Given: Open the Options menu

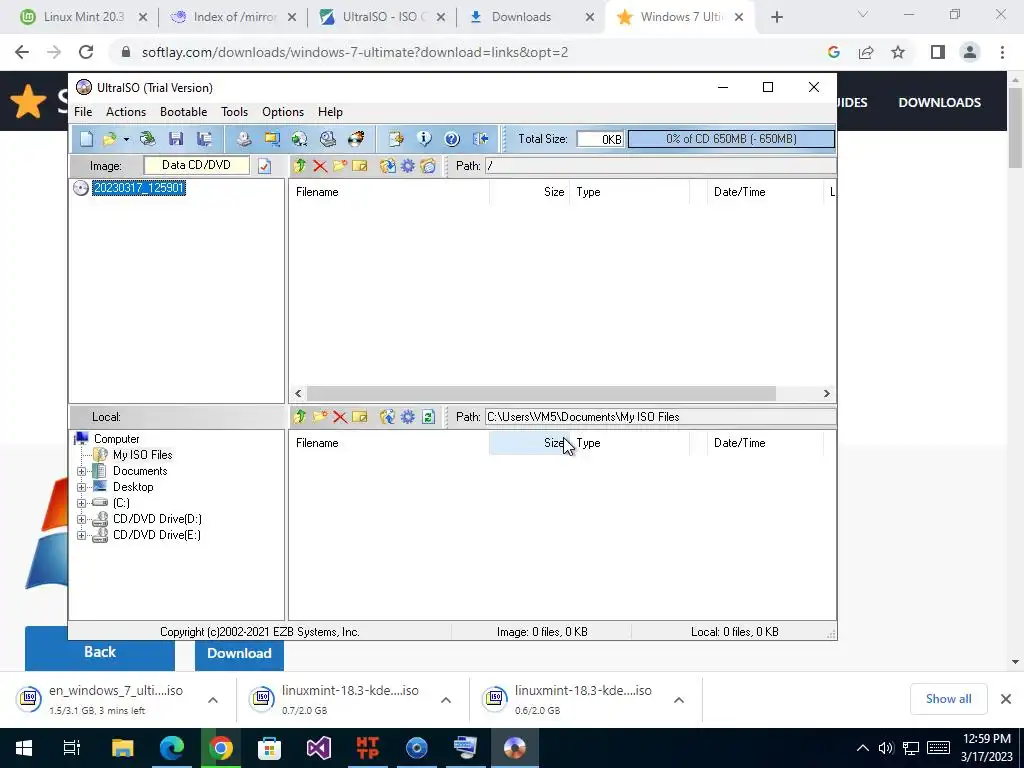Looking at the screenshot, I should click(x=283, y=112).
